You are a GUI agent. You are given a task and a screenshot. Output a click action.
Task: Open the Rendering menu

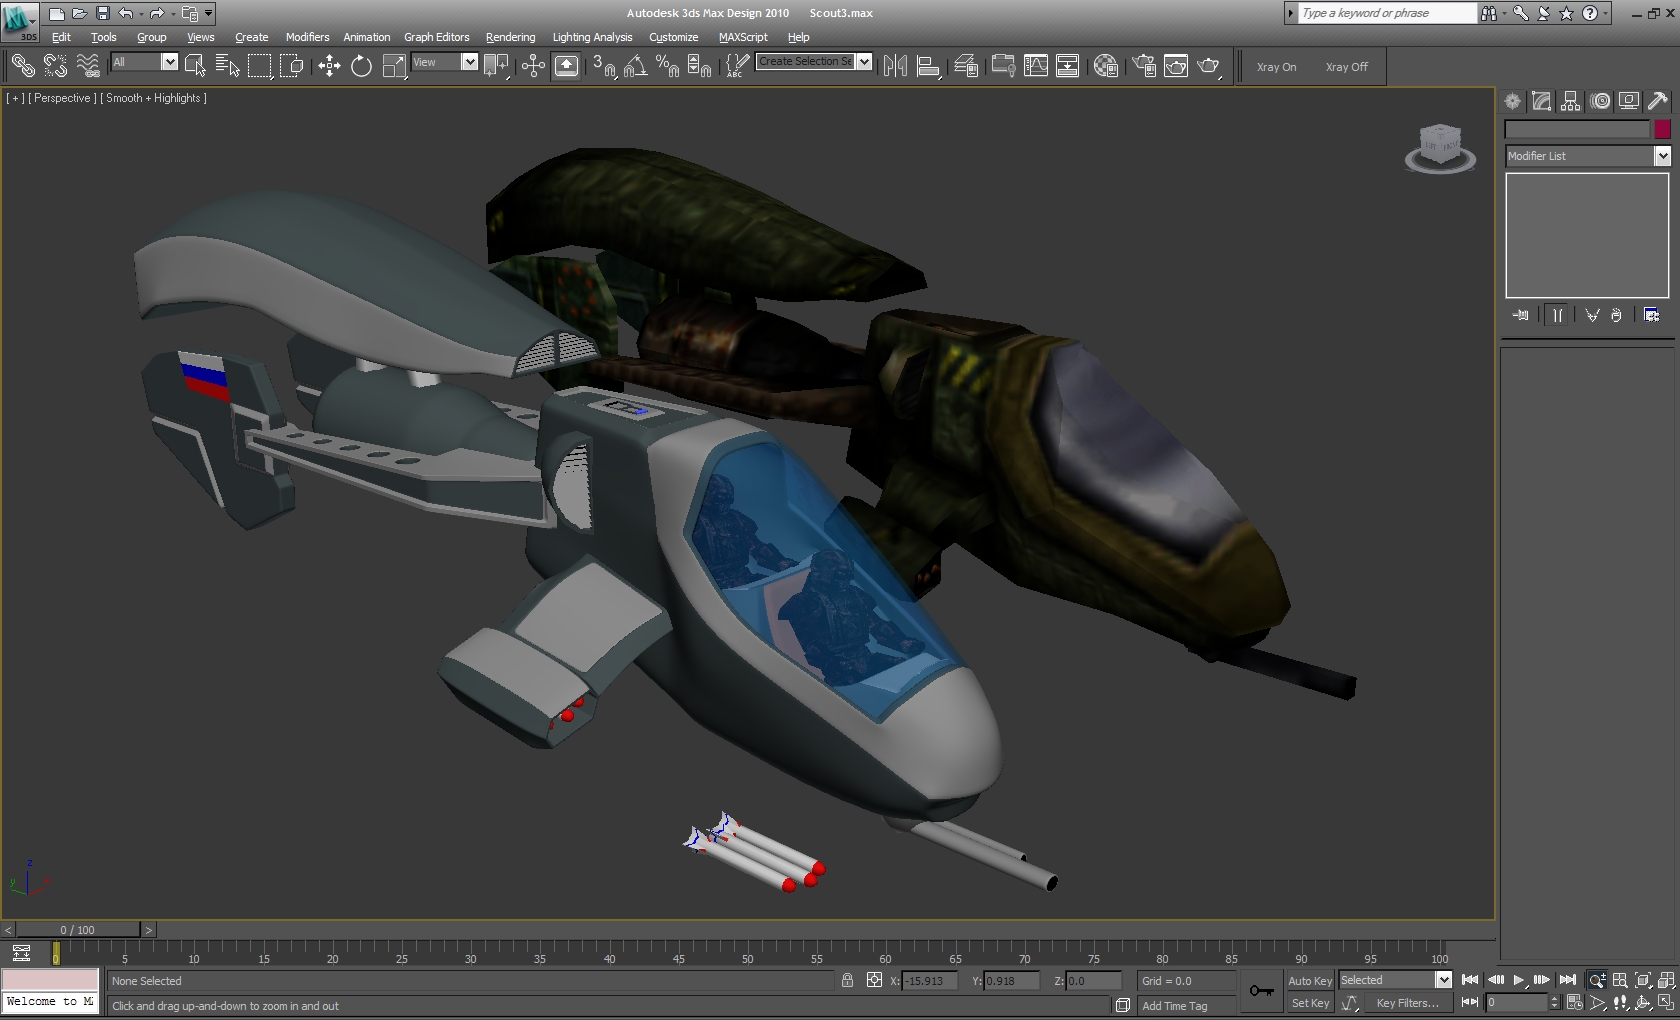[x=510, y=37]
